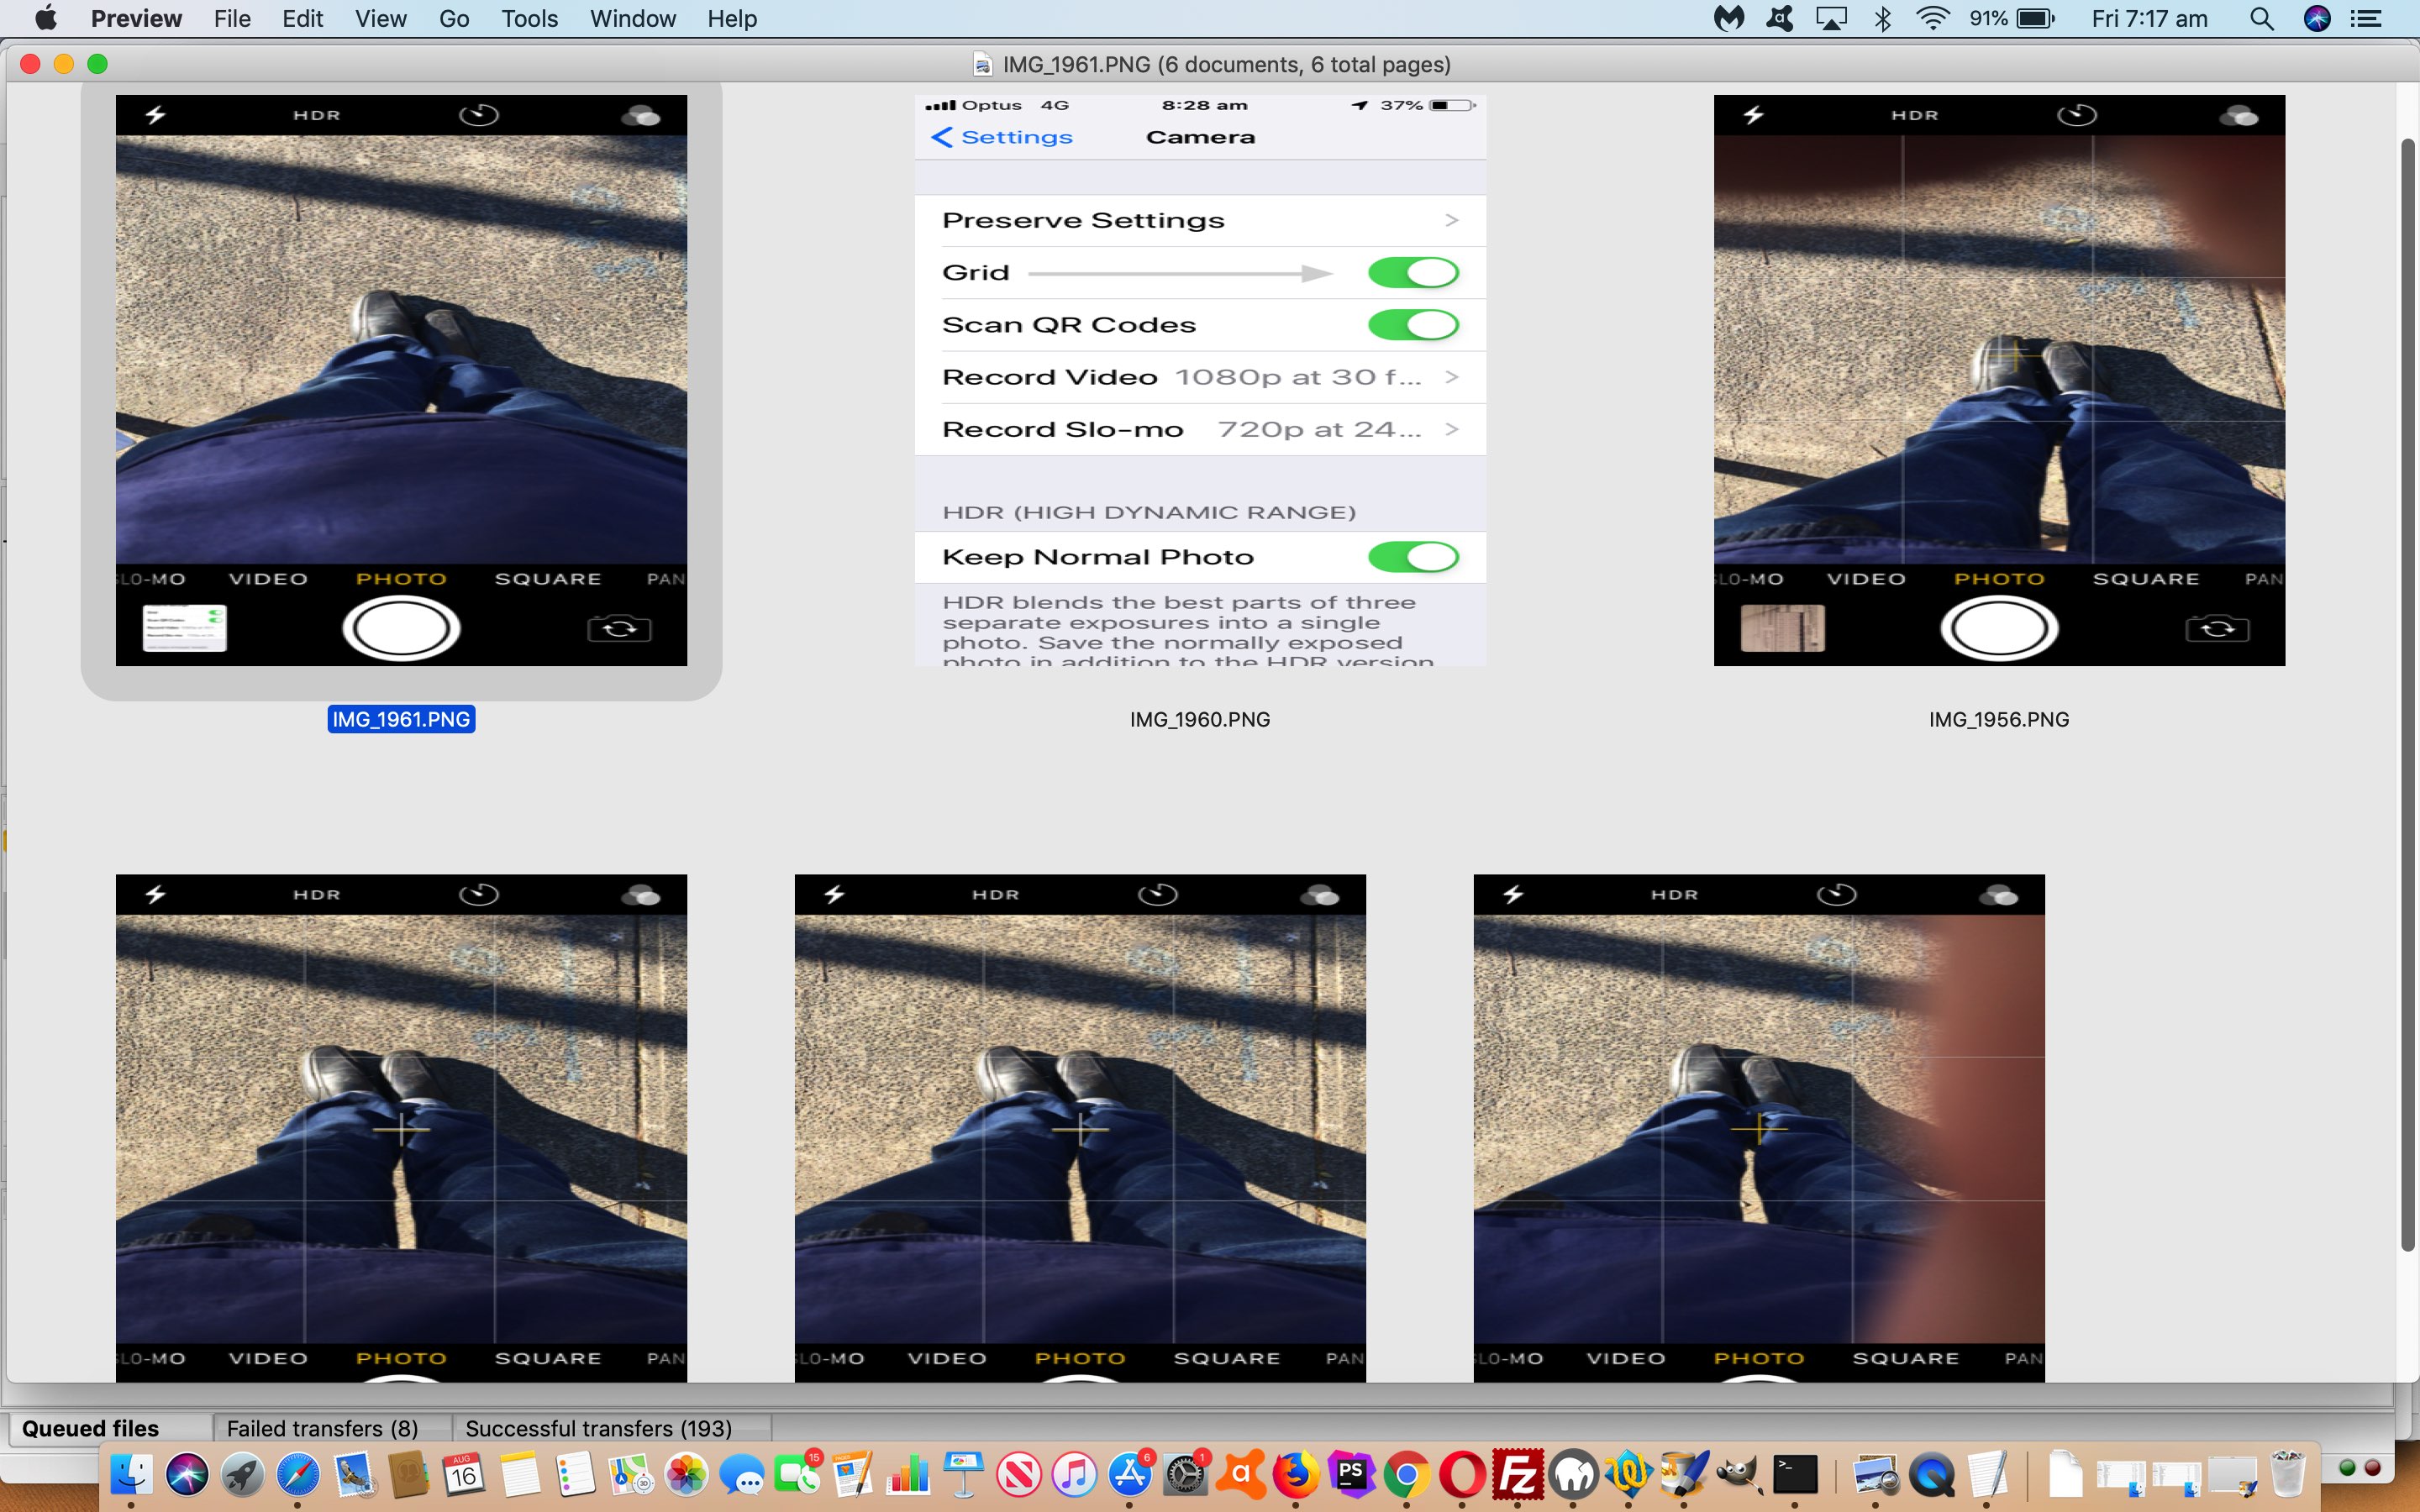Screen dimensions: 2420x1512
Task: Select the IMG_1960.PNG file label
Action: [1199, 719]
